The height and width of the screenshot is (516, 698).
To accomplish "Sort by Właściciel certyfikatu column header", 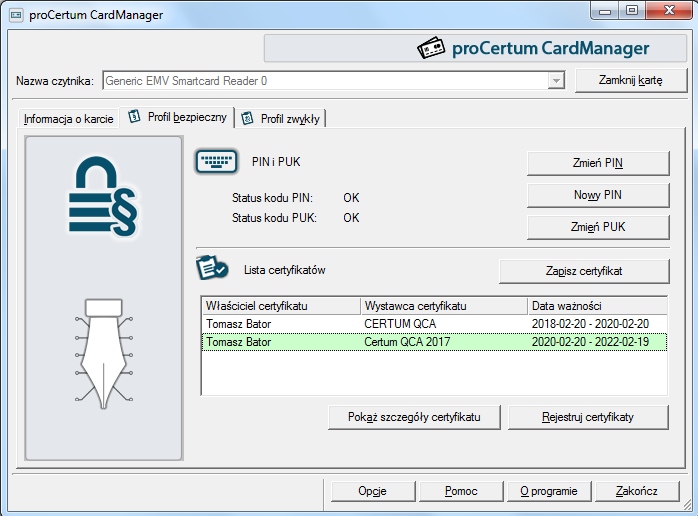I will click(x=281, y=306).
